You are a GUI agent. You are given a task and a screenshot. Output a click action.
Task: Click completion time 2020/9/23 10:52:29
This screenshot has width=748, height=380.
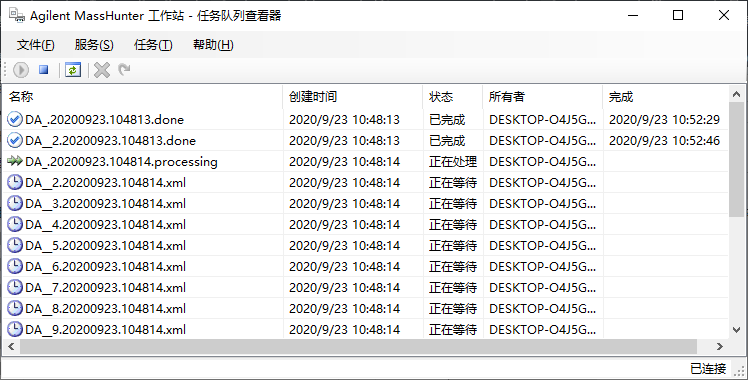click(664, 119)
